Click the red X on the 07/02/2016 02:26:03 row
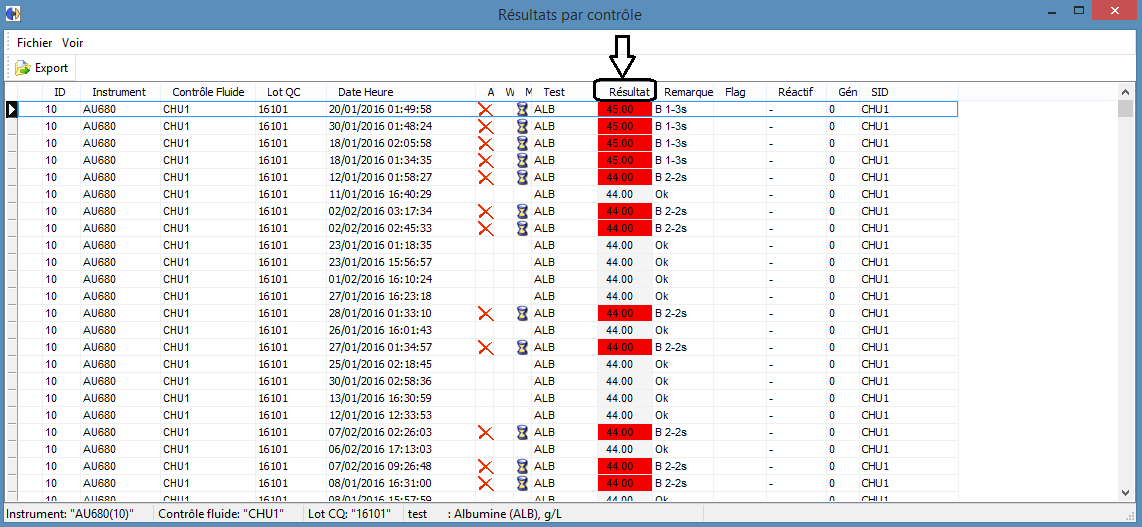 485,432
